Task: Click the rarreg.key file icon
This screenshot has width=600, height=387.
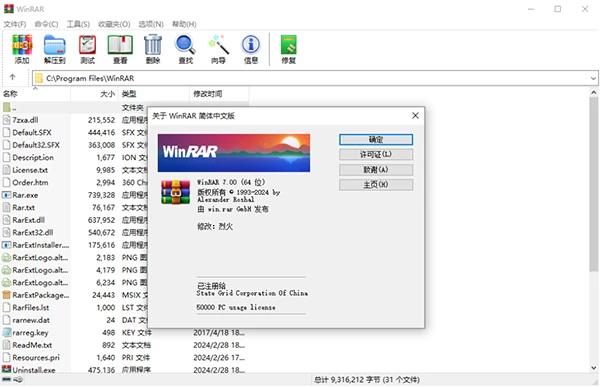Action: pos(7,333)
